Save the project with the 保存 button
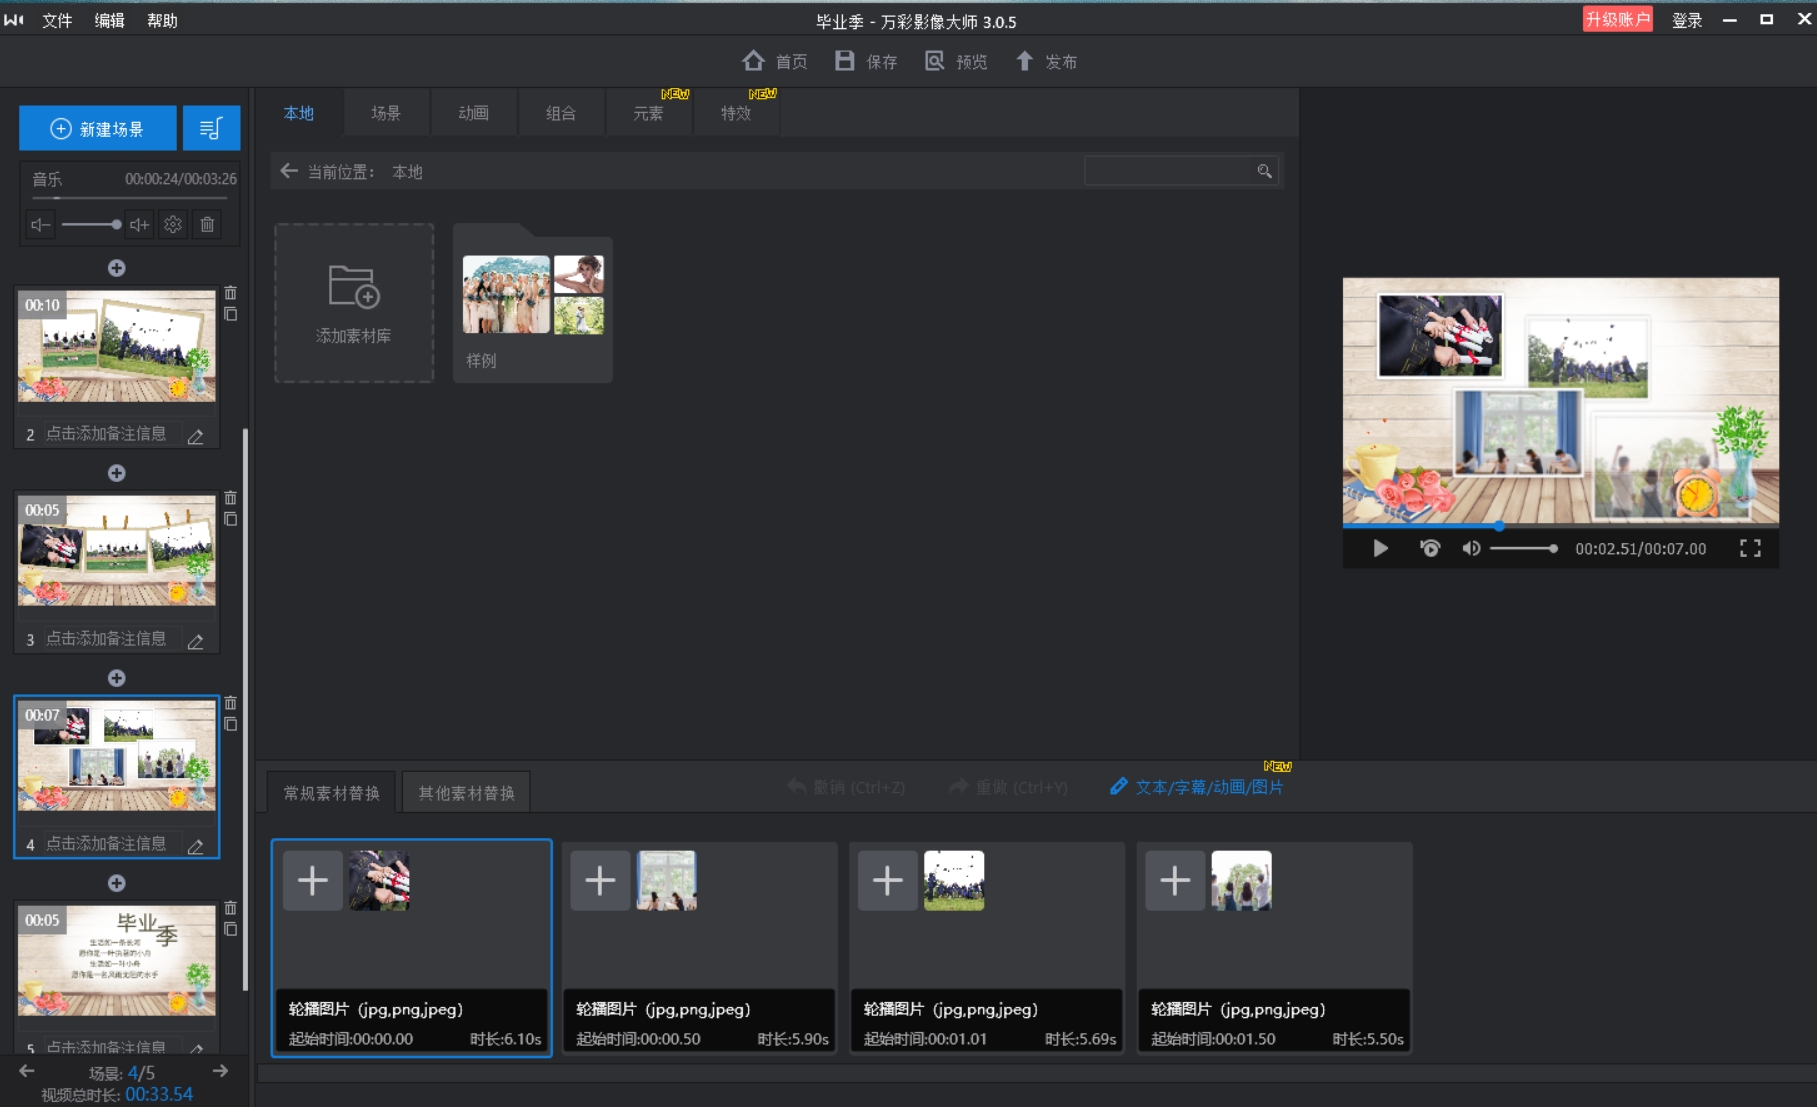Viewport: 1817px width, 1107px height. (x=866, y=61)
